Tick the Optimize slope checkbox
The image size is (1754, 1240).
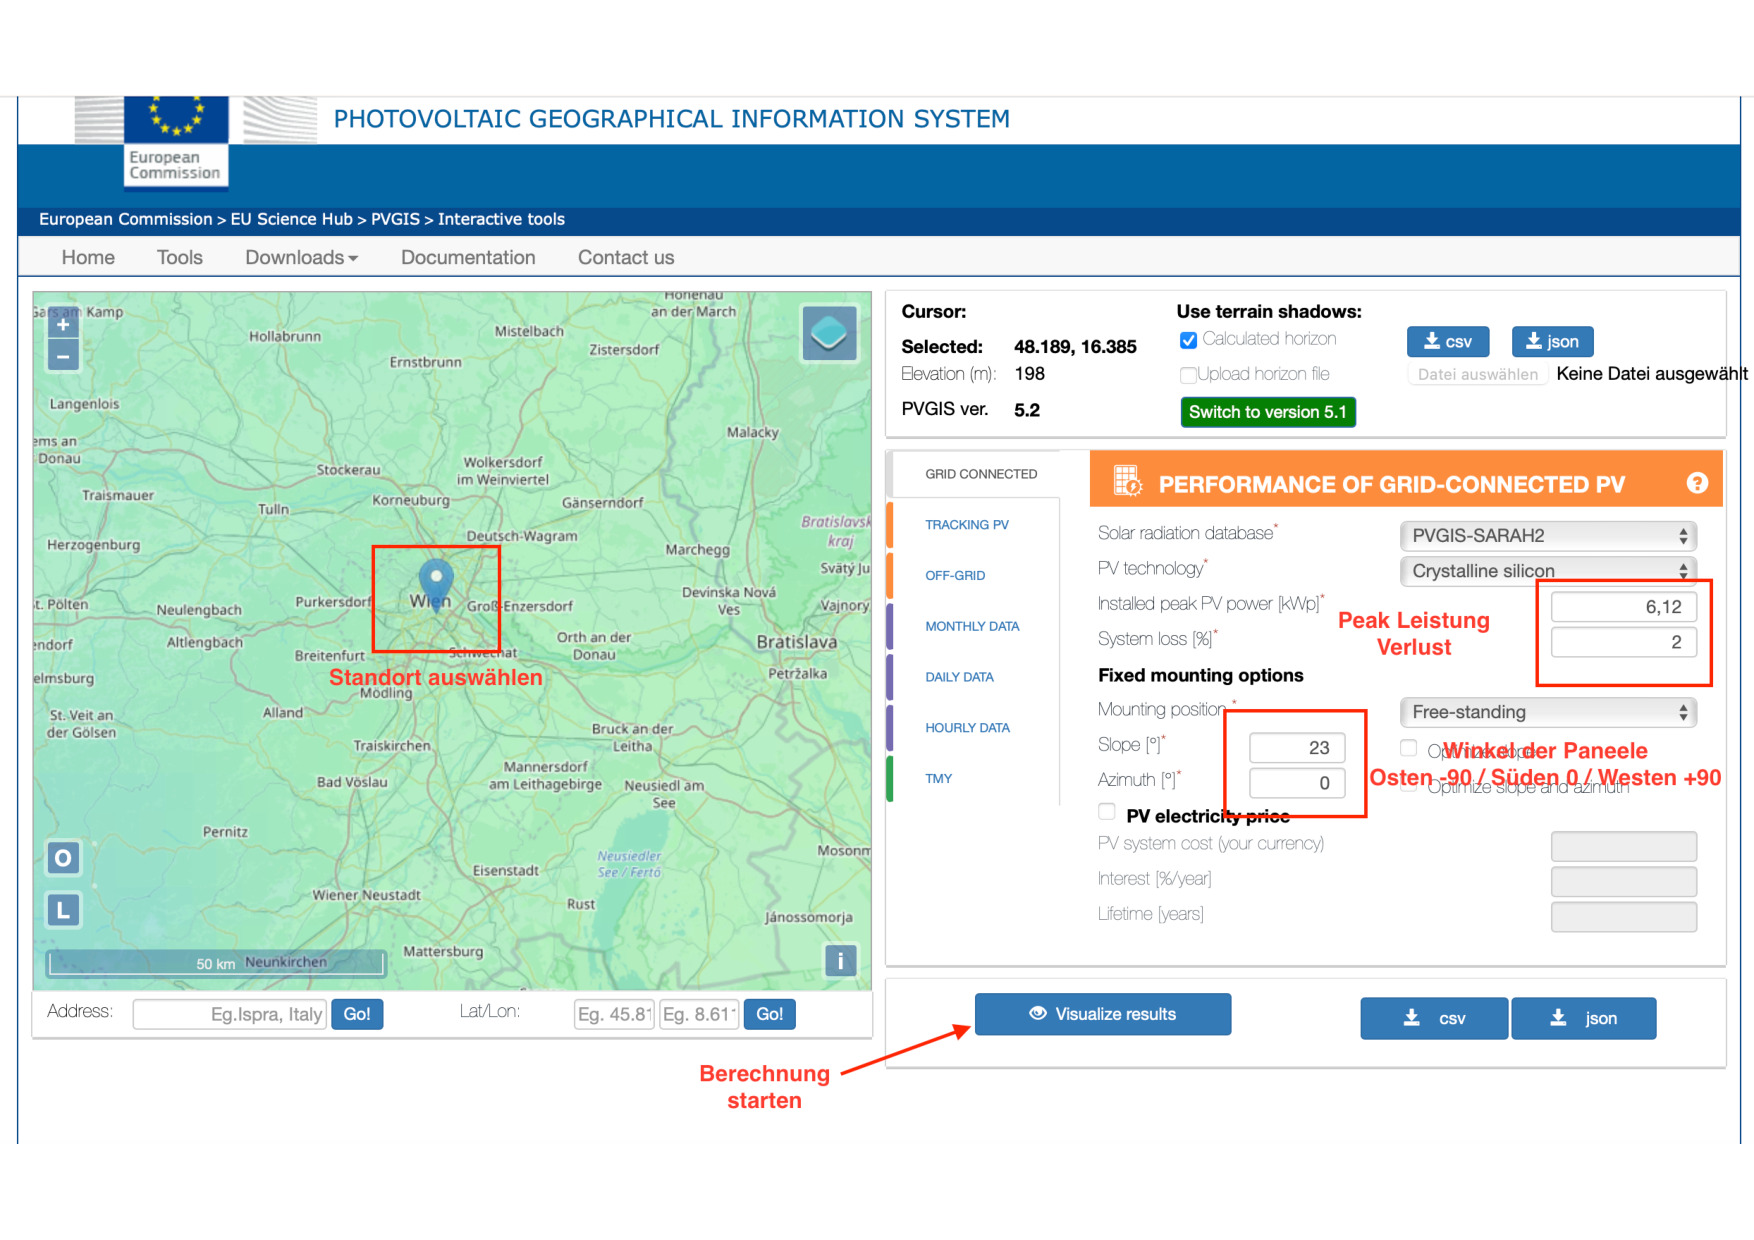pyautogui.click(x=1408, y=748)
